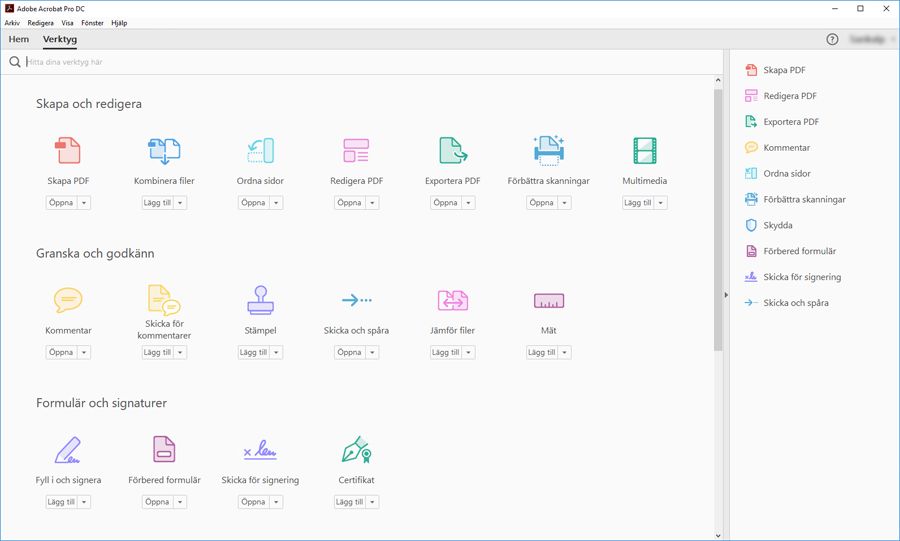This screenshot has width=900, height=541.
Task: Open the Arkiv menu
Action: (12, 23)
